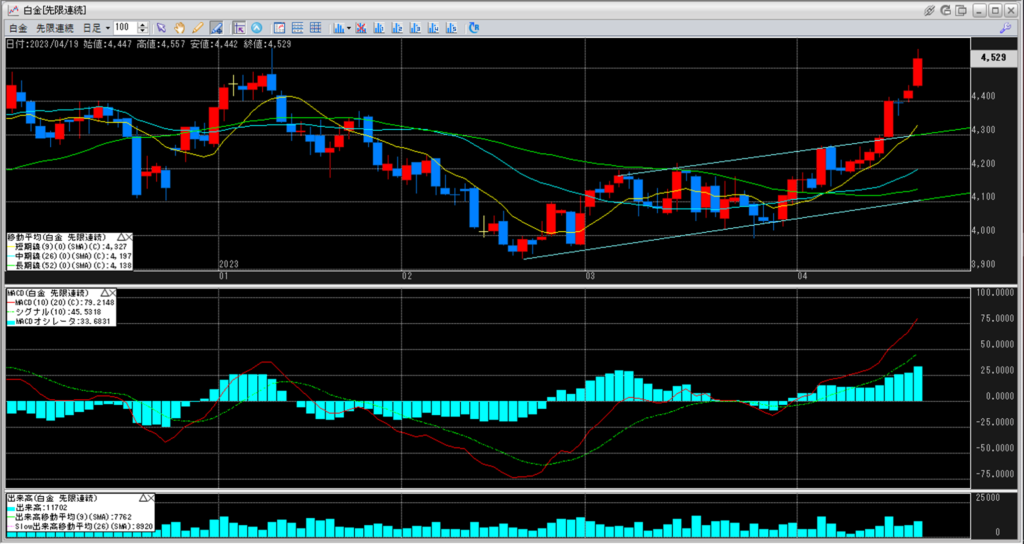Open the 白金 symbol menu
This screenshot has height=544, width=1024.
(x=18, y=28)
